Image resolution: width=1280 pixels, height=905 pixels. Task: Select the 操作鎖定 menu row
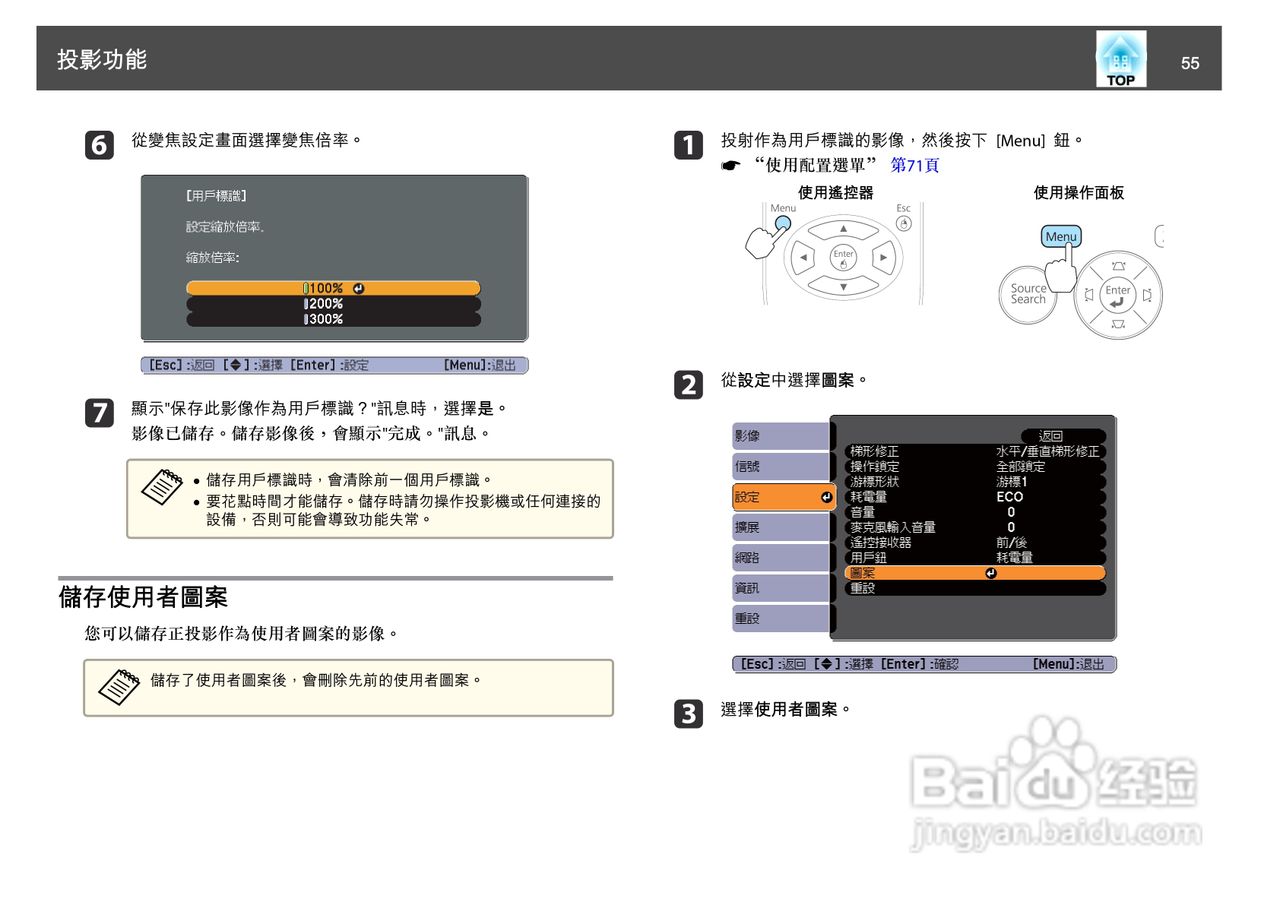pyautogui.click(x=975, y=466)
